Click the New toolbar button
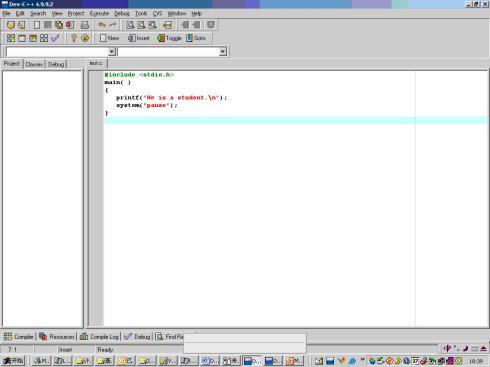 109,38
